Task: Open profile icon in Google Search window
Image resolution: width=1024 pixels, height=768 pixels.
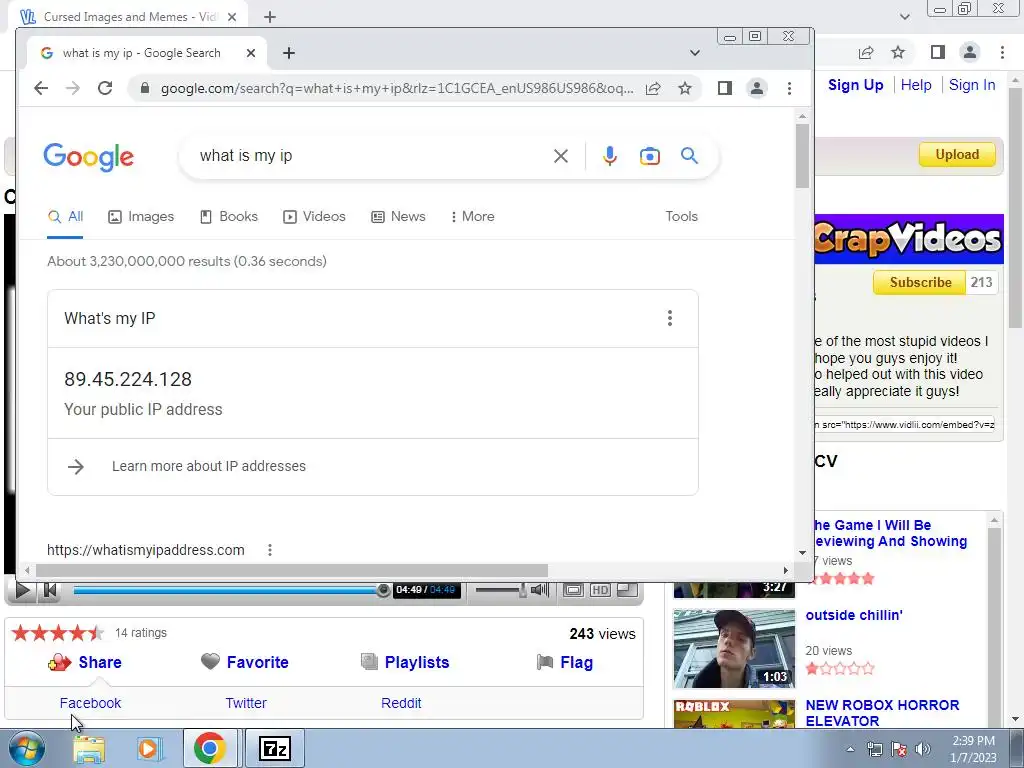Action: click(x=757, y=88)
